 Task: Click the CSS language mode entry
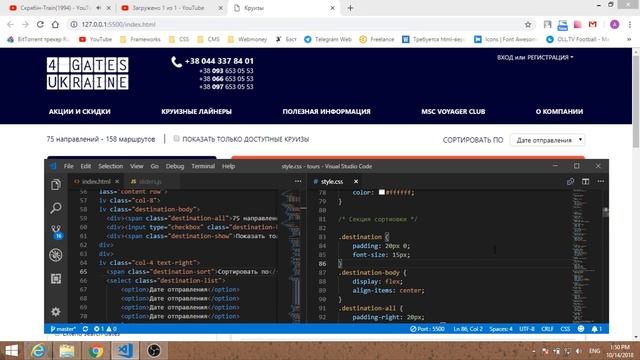[x=565, y=329]
